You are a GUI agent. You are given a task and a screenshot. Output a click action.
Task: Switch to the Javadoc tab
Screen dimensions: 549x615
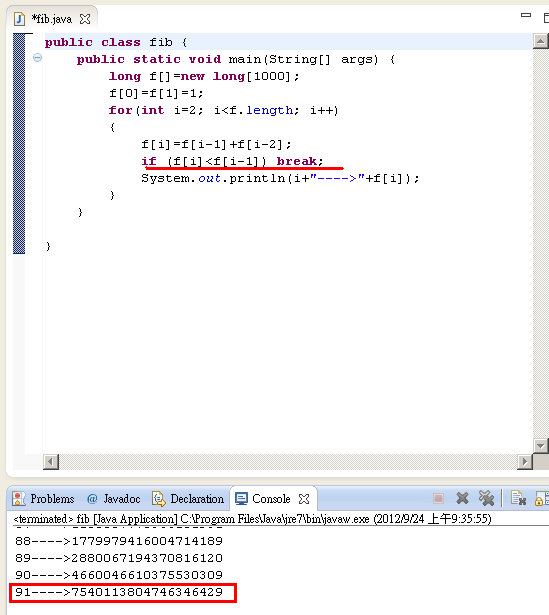tap(114, 499)
